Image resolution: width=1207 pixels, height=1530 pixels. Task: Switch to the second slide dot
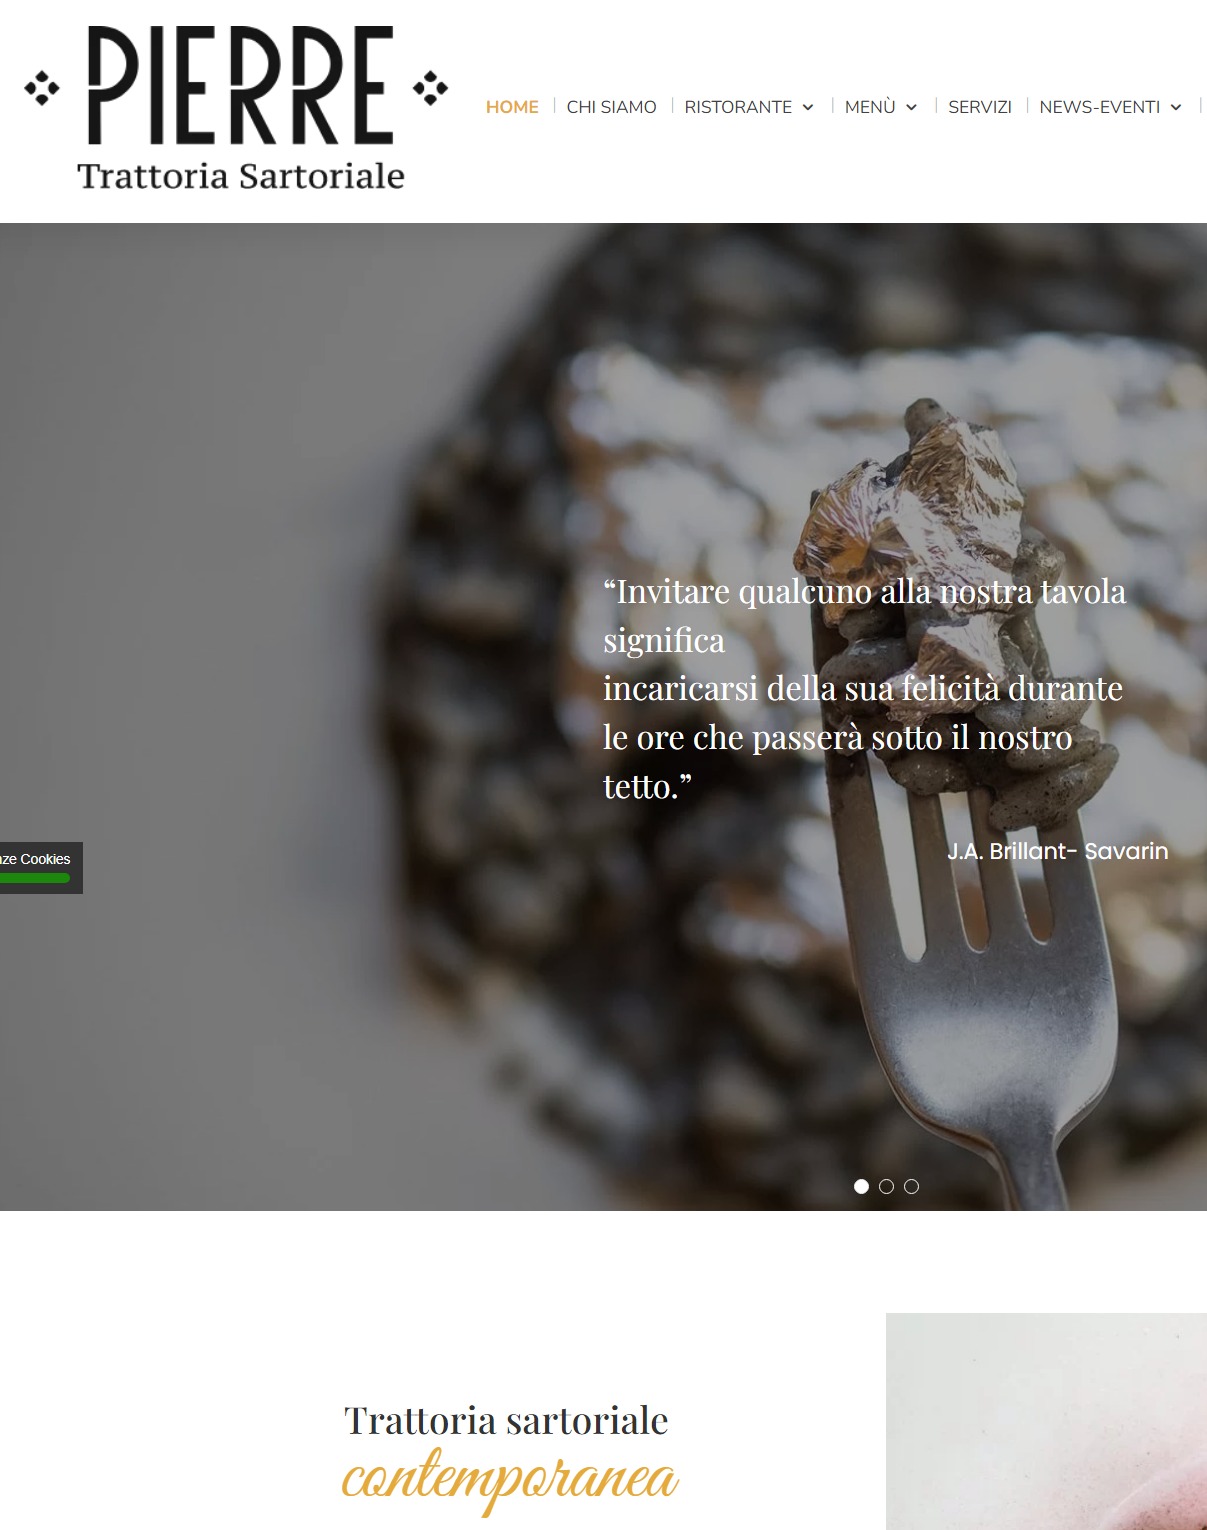coord(886,1186)
